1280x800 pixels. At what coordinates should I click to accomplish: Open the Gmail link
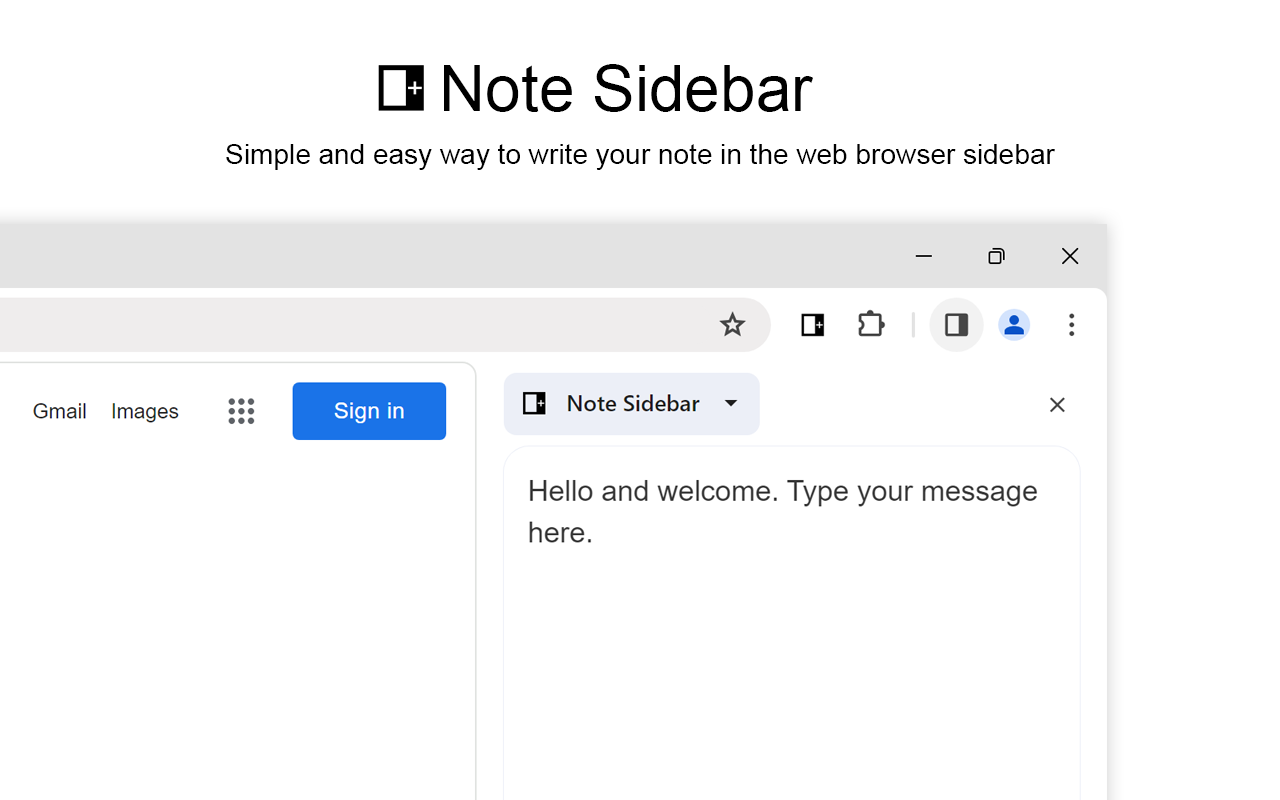point(59,411)
